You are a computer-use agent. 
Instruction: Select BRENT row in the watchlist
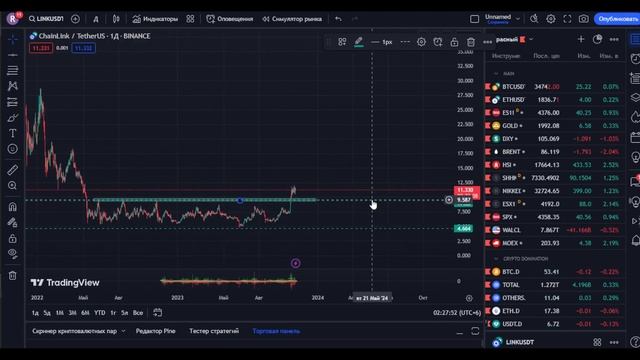pyautogui.click(x=554, y=152)
